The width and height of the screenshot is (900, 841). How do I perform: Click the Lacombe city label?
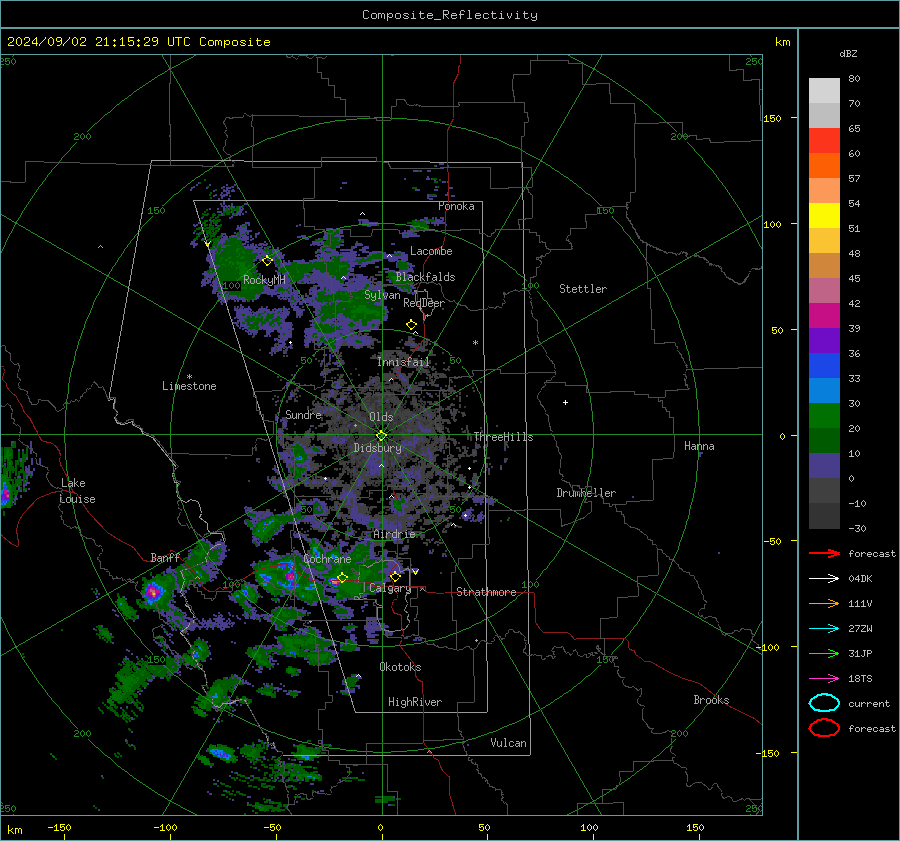(431, 251)
